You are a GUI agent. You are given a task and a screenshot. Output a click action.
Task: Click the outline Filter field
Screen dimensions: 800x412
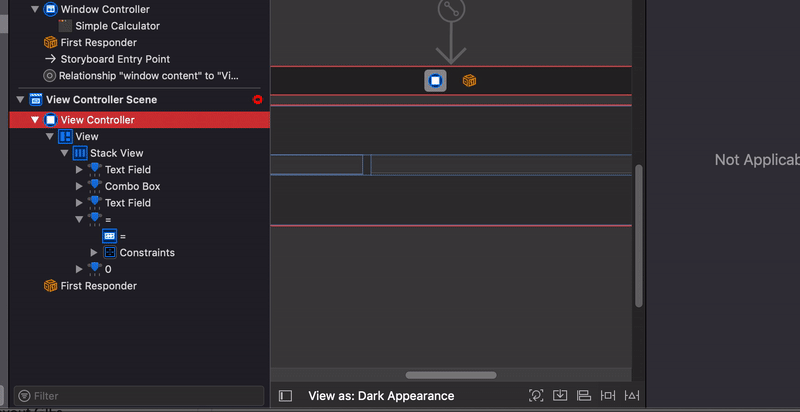[x=139, y=396]
